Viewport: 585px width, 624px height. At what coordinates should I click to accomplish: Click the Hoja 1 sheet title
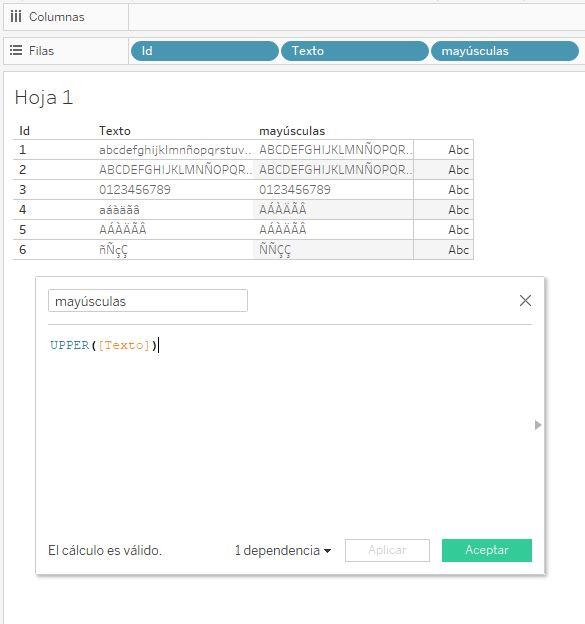point(44,98)
